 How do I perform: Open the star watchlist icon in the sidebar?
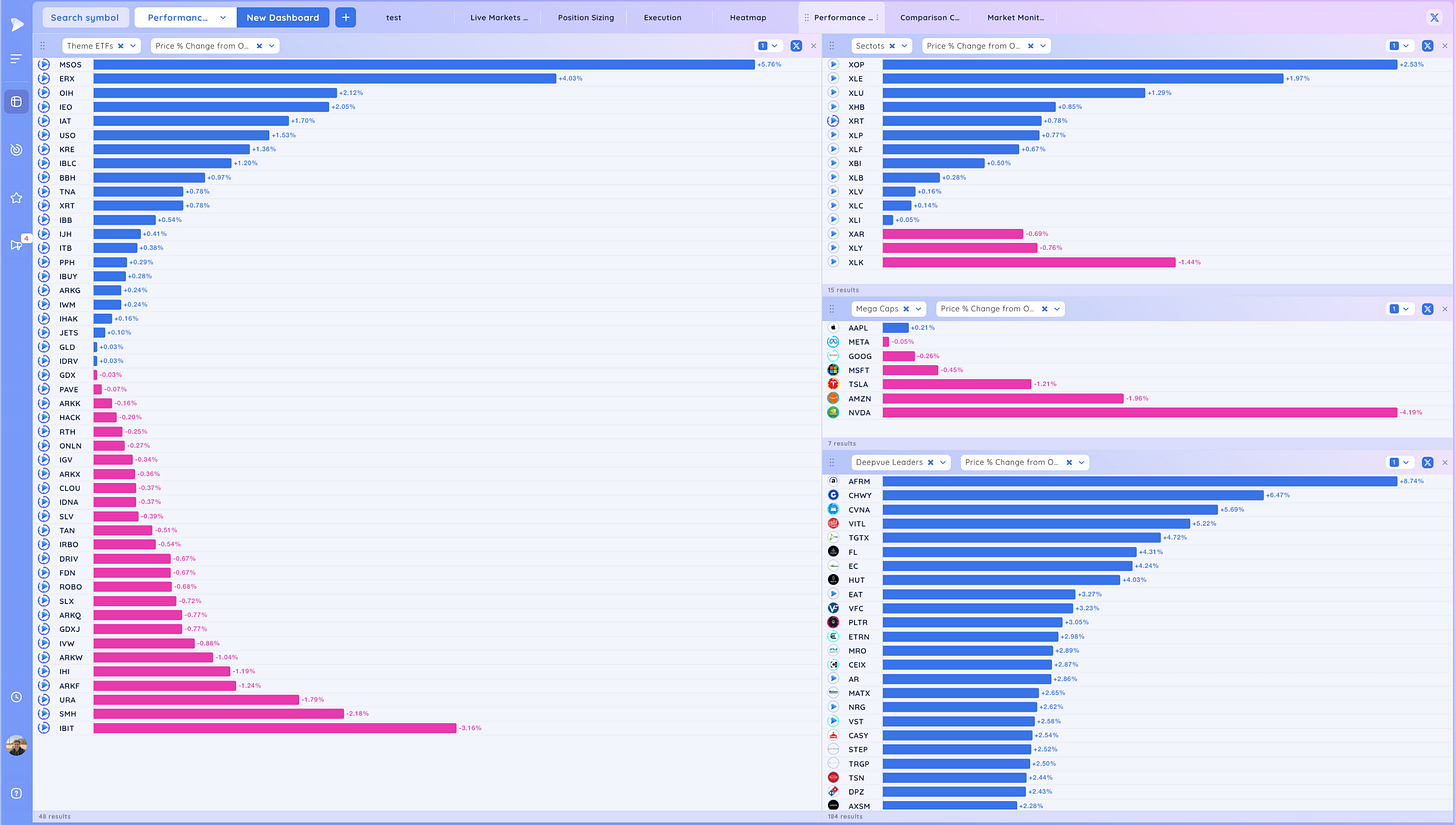click(16, 198)
